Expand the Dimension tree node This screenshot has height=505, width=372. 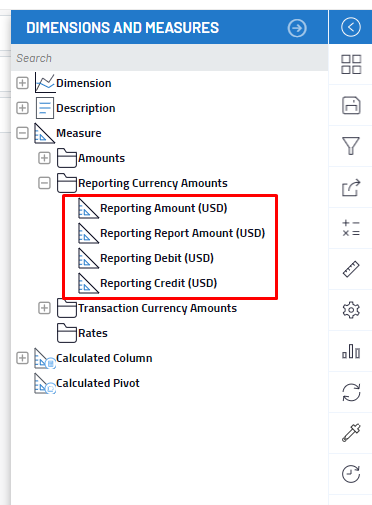22,83
